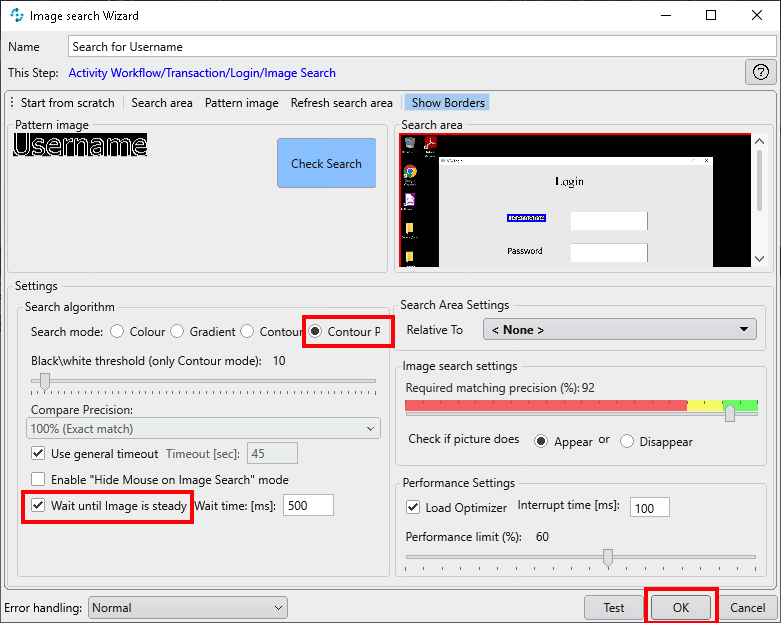This screenshot has width=781, height=623.
Task: Click Refresh search area in toolbar
Action: tap(341, 103)
